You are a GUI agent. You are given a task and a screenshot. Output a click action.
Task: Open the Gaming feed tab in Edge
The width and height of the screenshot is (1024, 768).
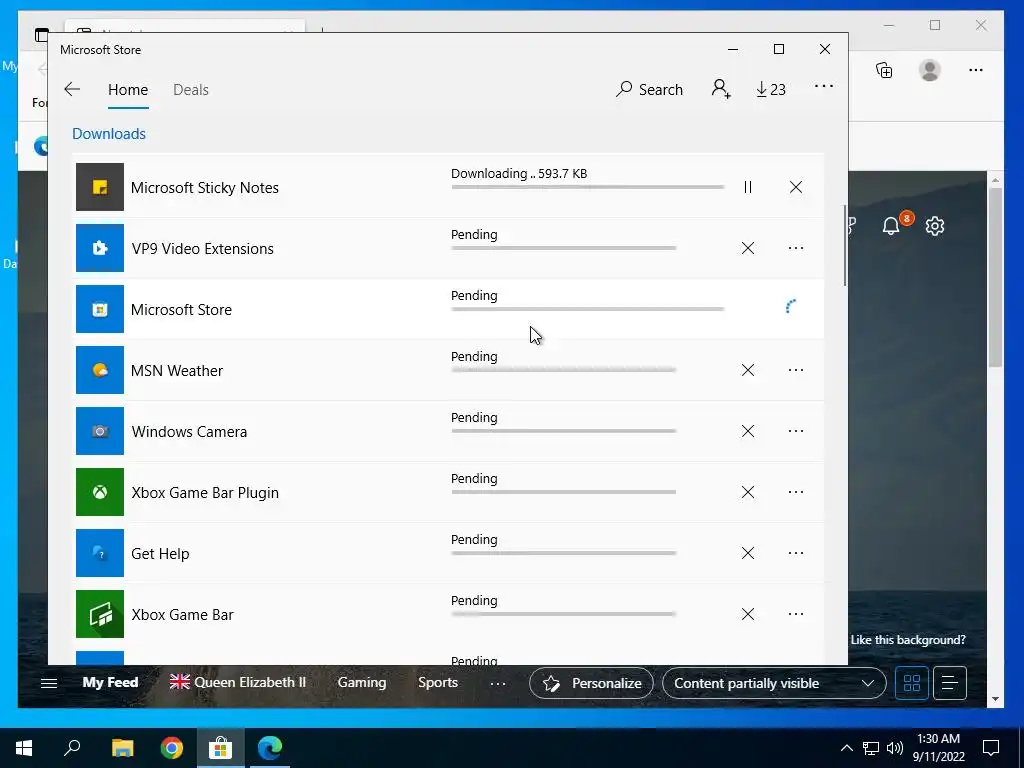(x=362, y=682)
